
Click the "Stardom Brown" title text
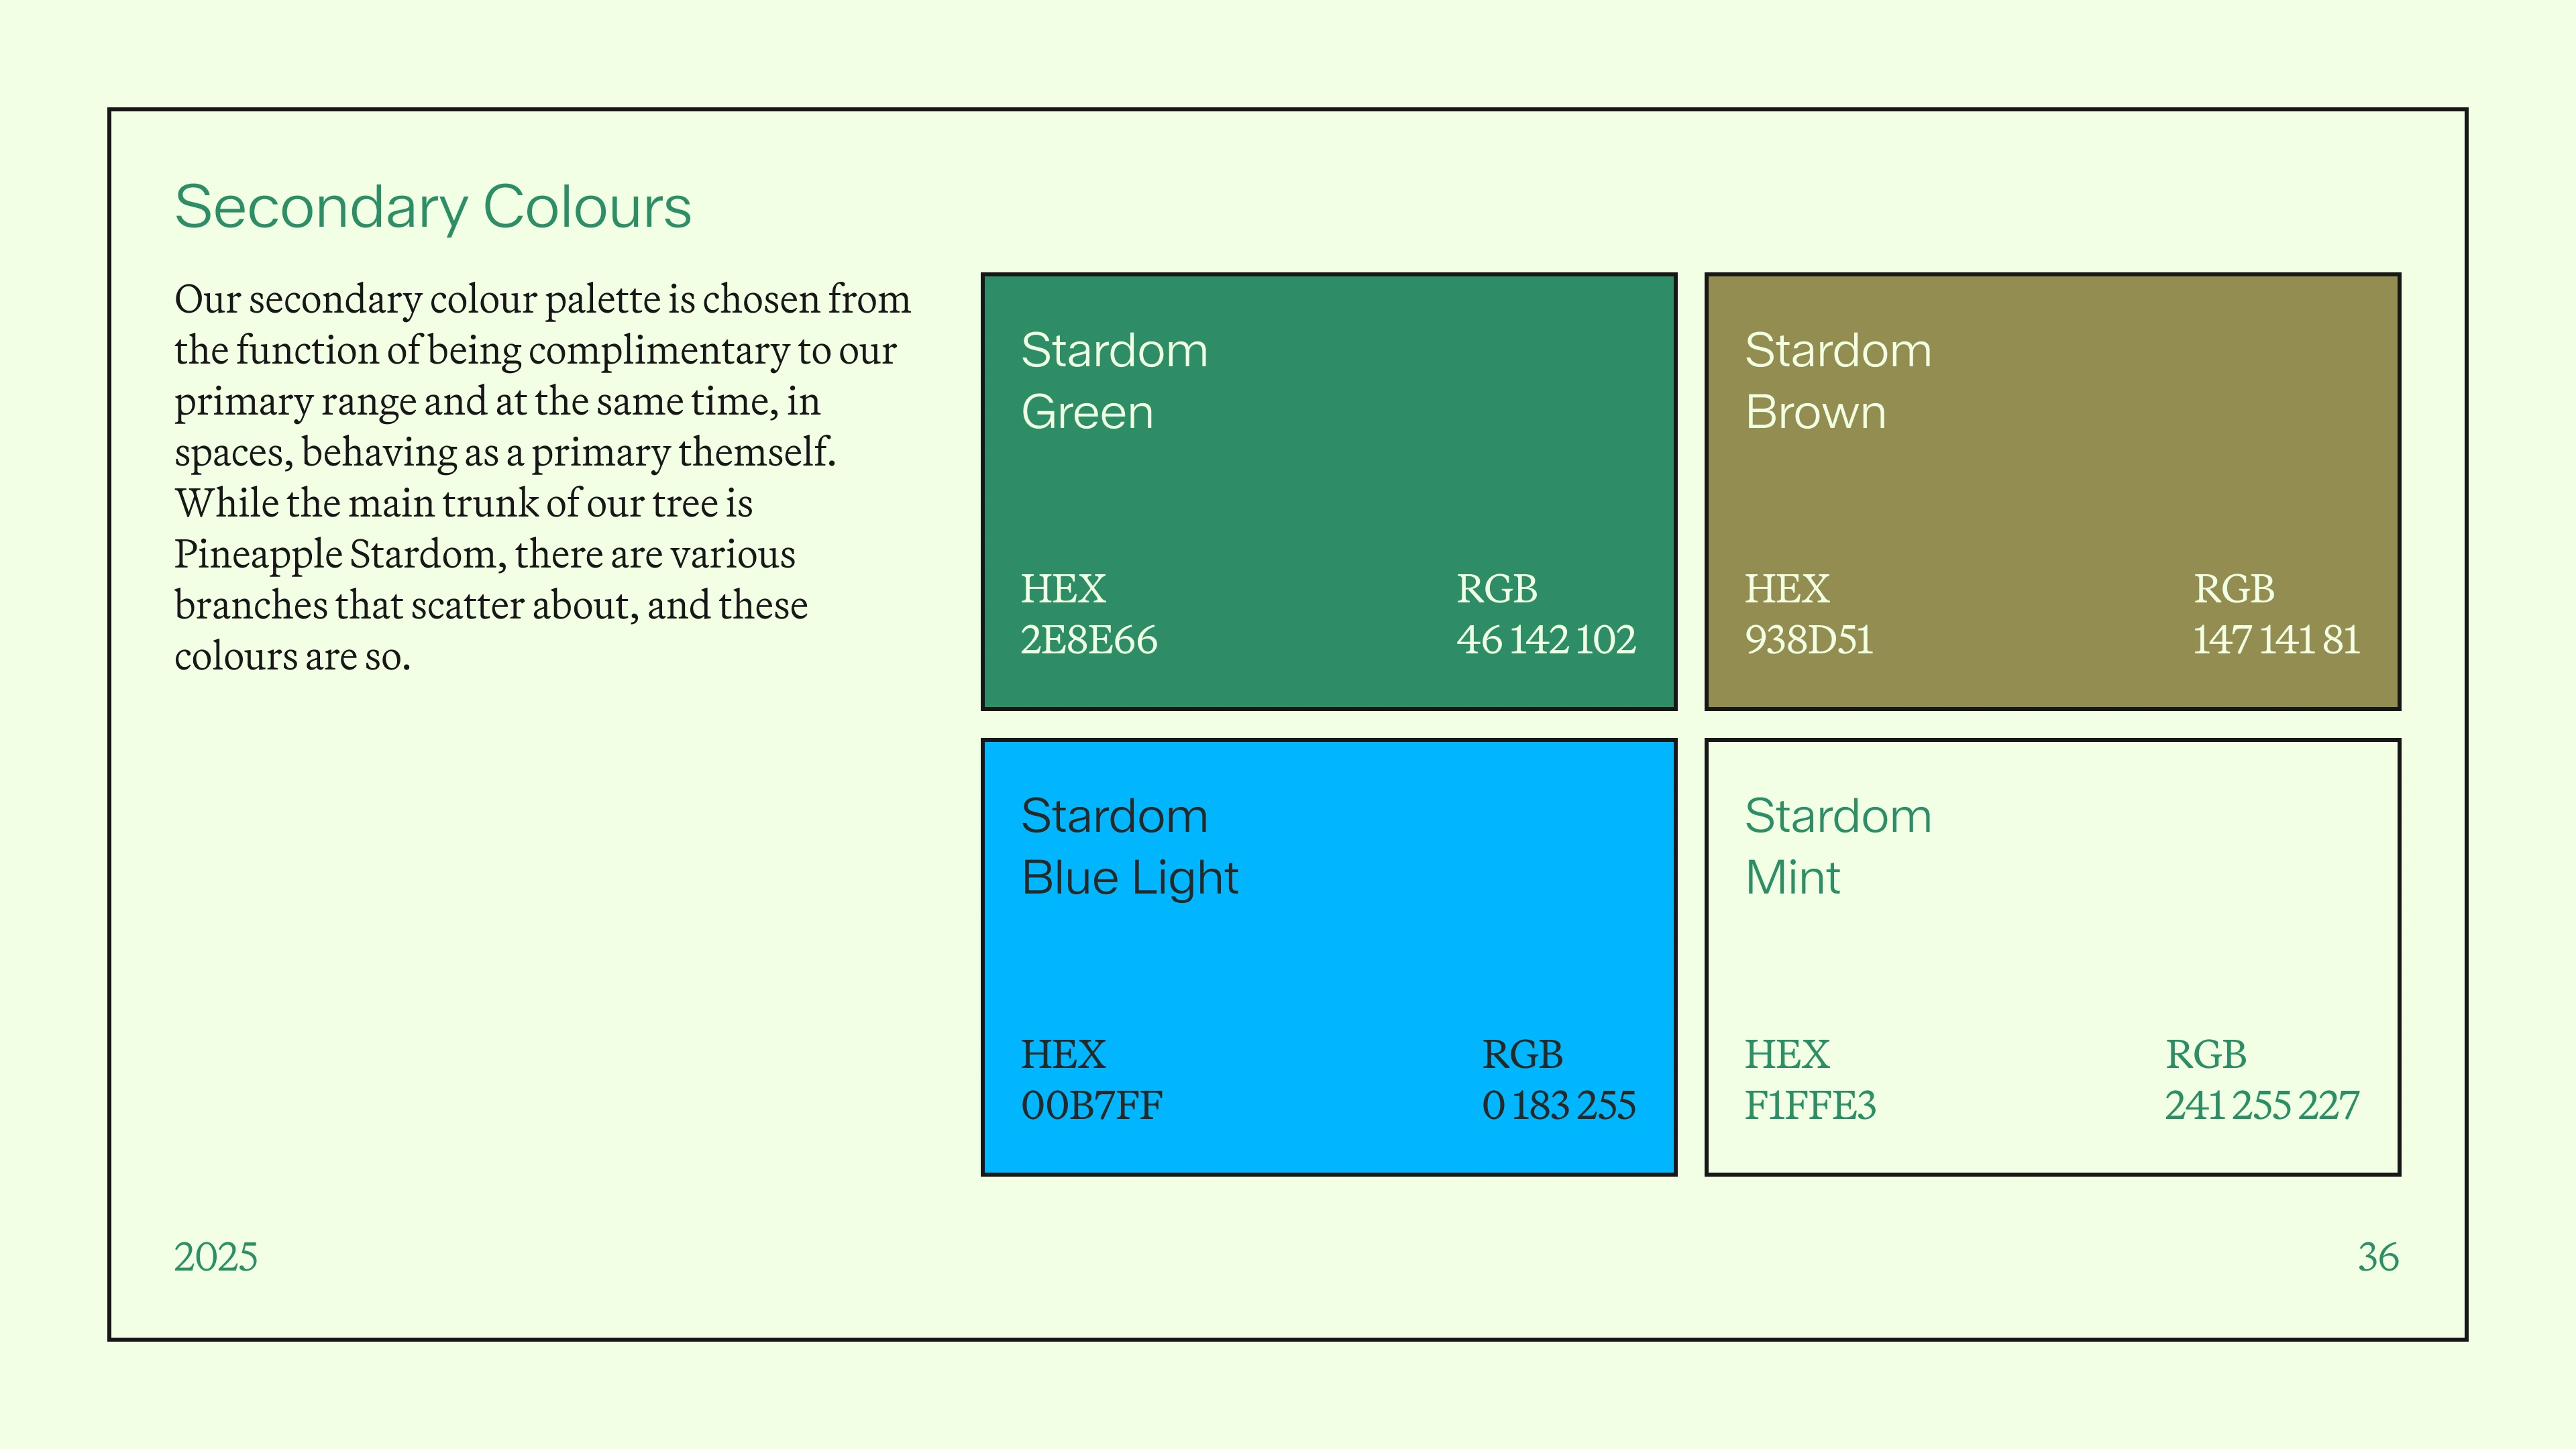click(x=1837, y=381)
